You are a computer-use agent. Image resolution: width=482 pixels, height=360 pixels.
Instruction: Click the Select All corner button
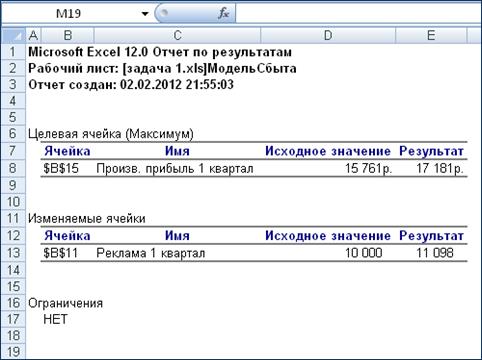coord(13,35)
